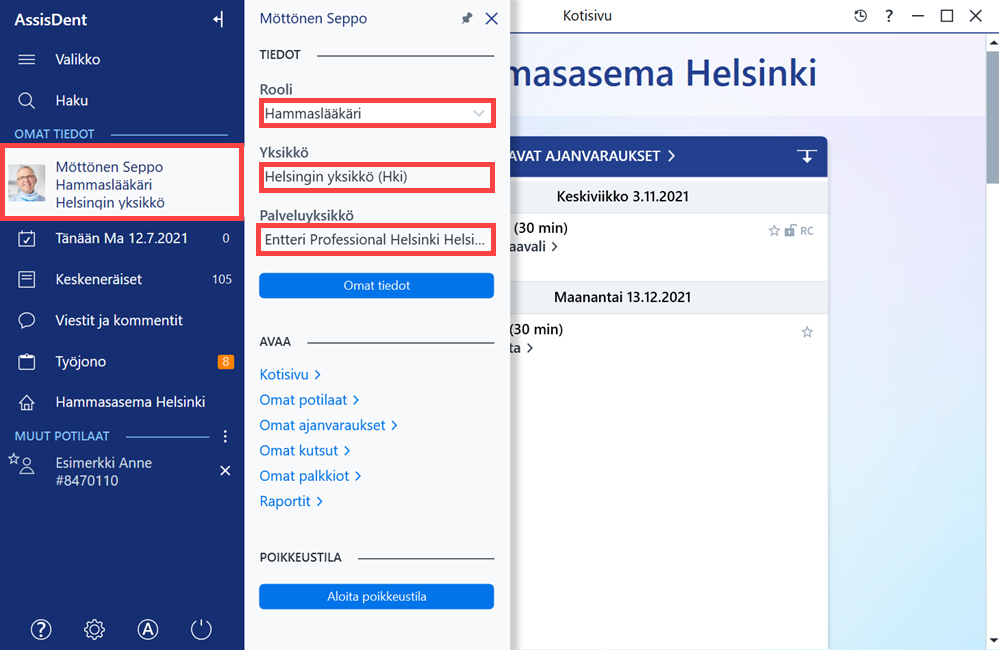The image size is (999, 650).
Task: Open the Valikko hamburger menu
Action: pos(27,60)
